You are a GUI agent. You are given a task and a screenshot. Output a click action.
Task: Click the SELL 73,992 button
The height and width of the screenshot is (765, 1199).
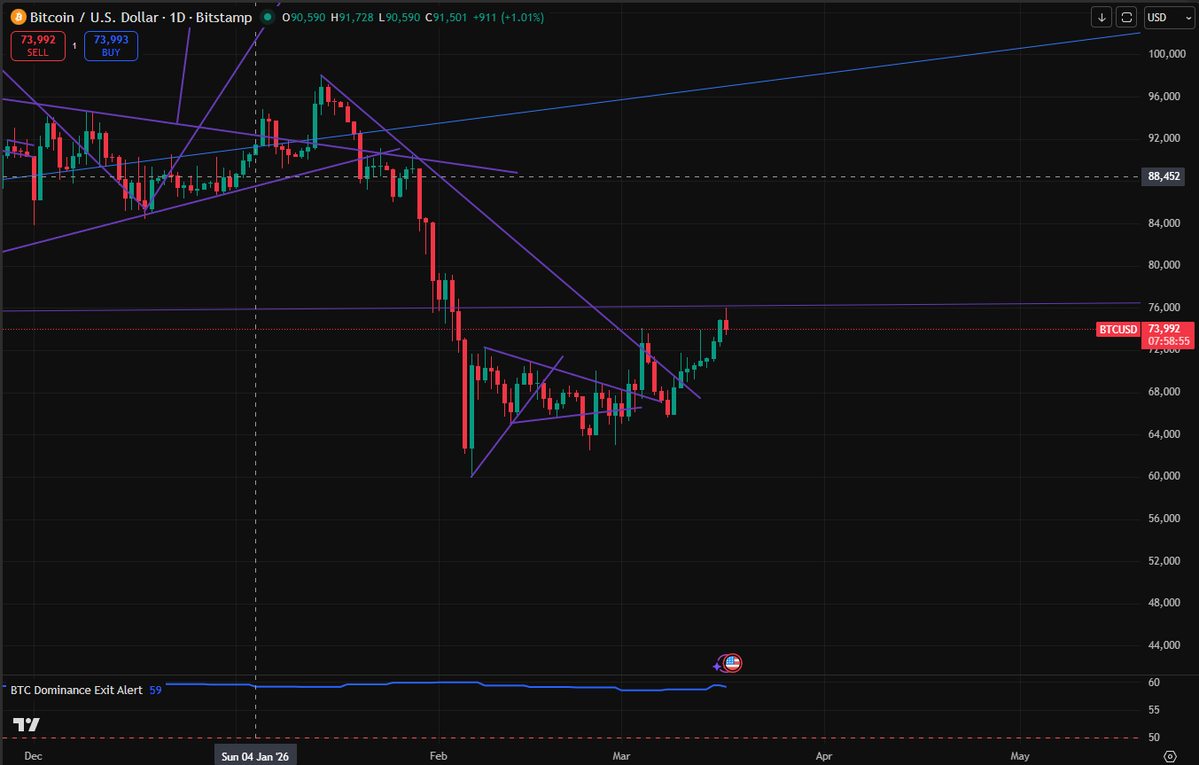click(x=37, y=46)
